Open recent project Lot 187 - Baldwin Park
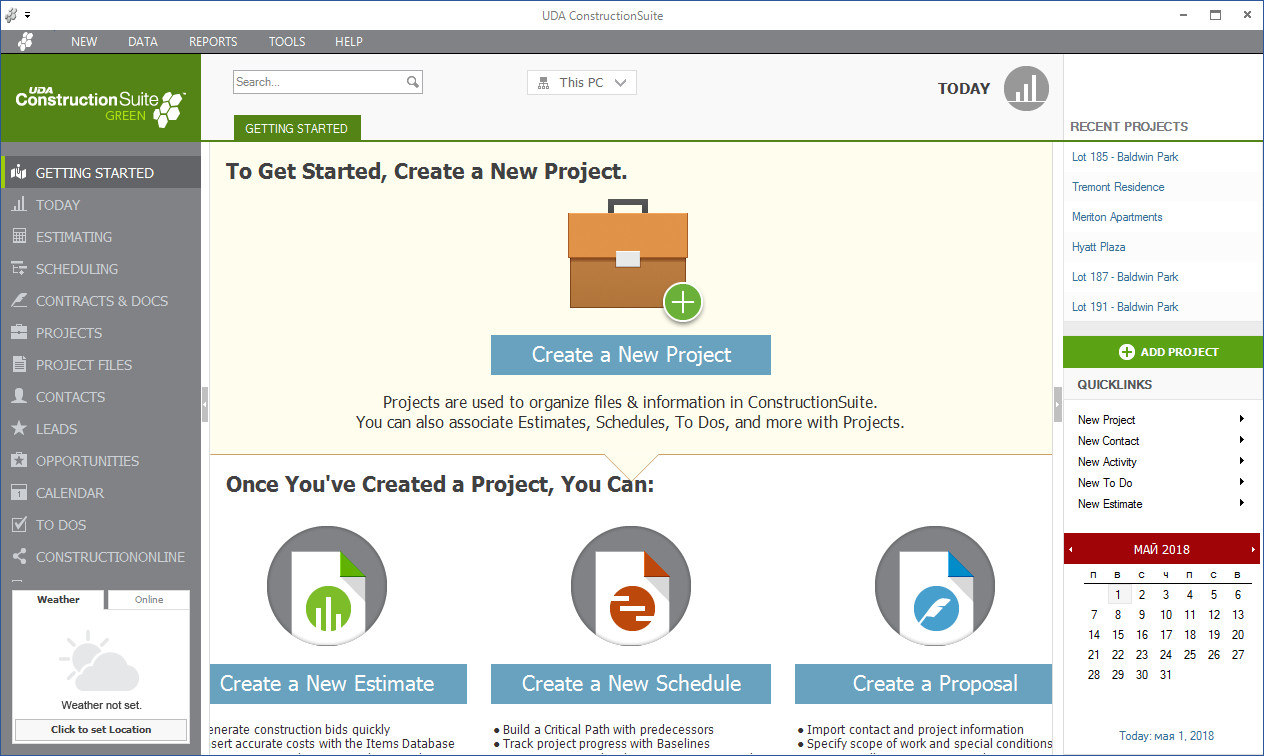The height and width of the screenshot is (756, 1264). tap(1125, 277)
